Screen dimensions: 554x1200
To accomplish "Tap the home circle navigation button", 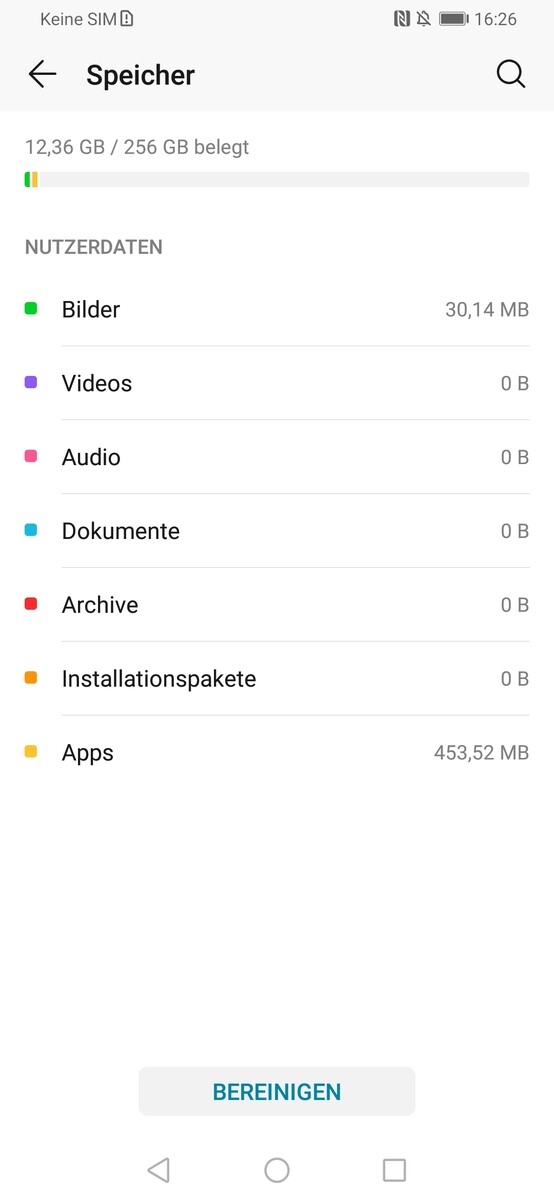I will 277,1169.
